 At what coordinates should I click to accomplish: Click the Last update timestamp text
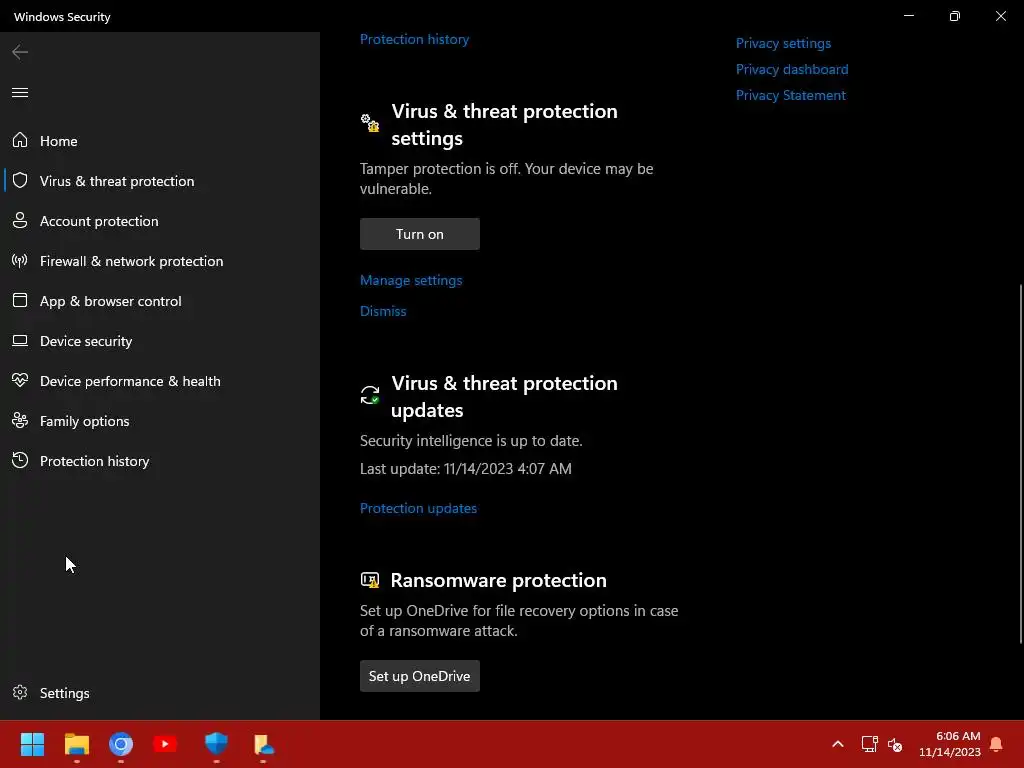[x=466, y=469]
